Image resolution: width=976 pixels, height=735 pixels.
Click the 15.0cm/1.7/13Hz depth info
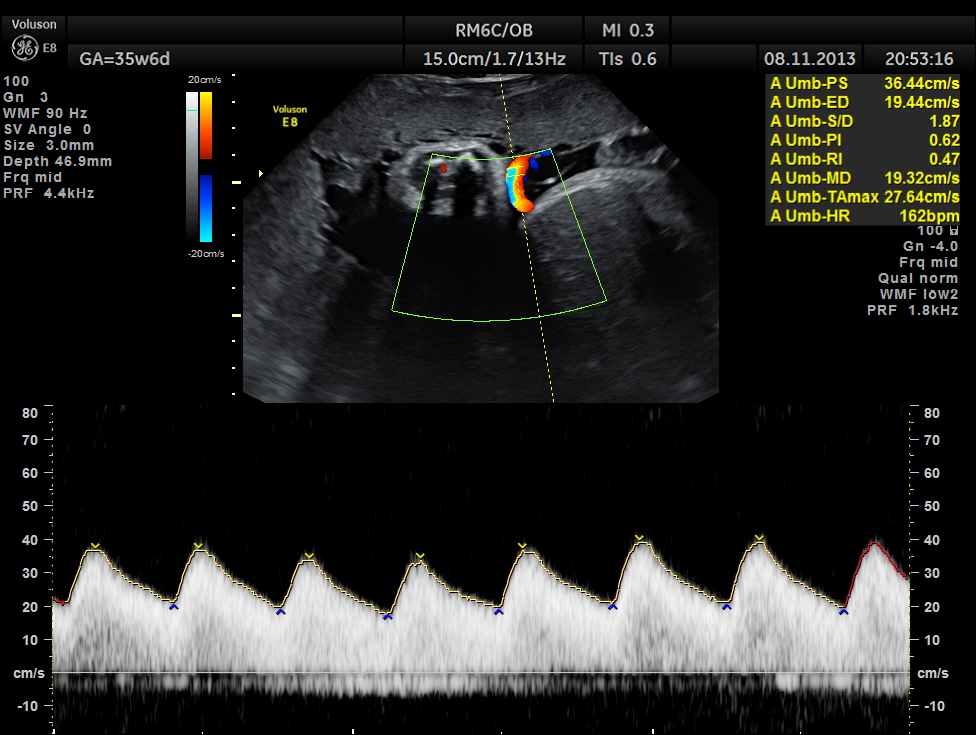pos(494,59)
